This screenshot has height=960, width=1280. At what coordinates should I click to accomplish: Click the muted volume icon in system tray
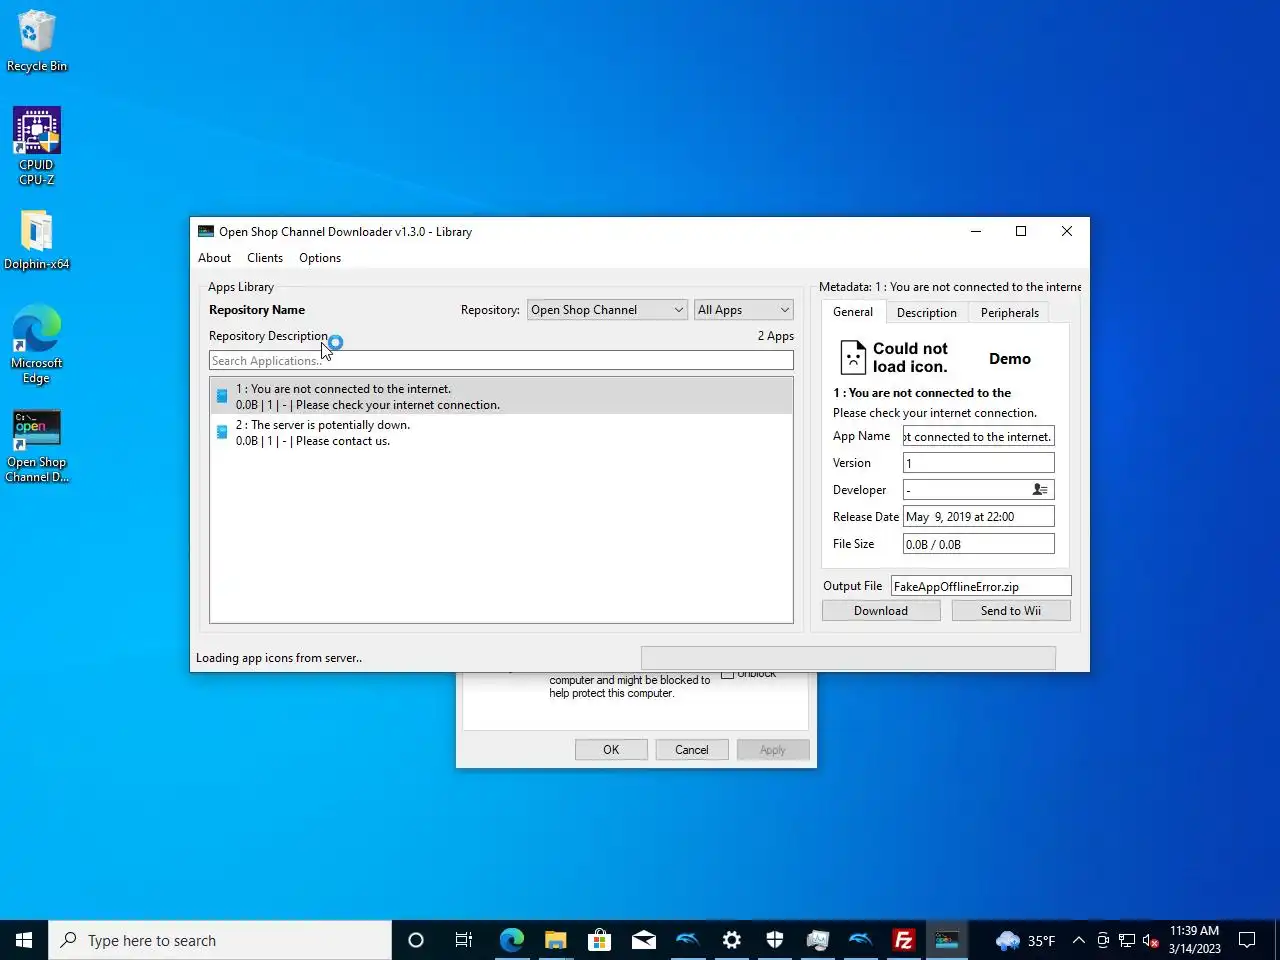tap(1150, 940)
